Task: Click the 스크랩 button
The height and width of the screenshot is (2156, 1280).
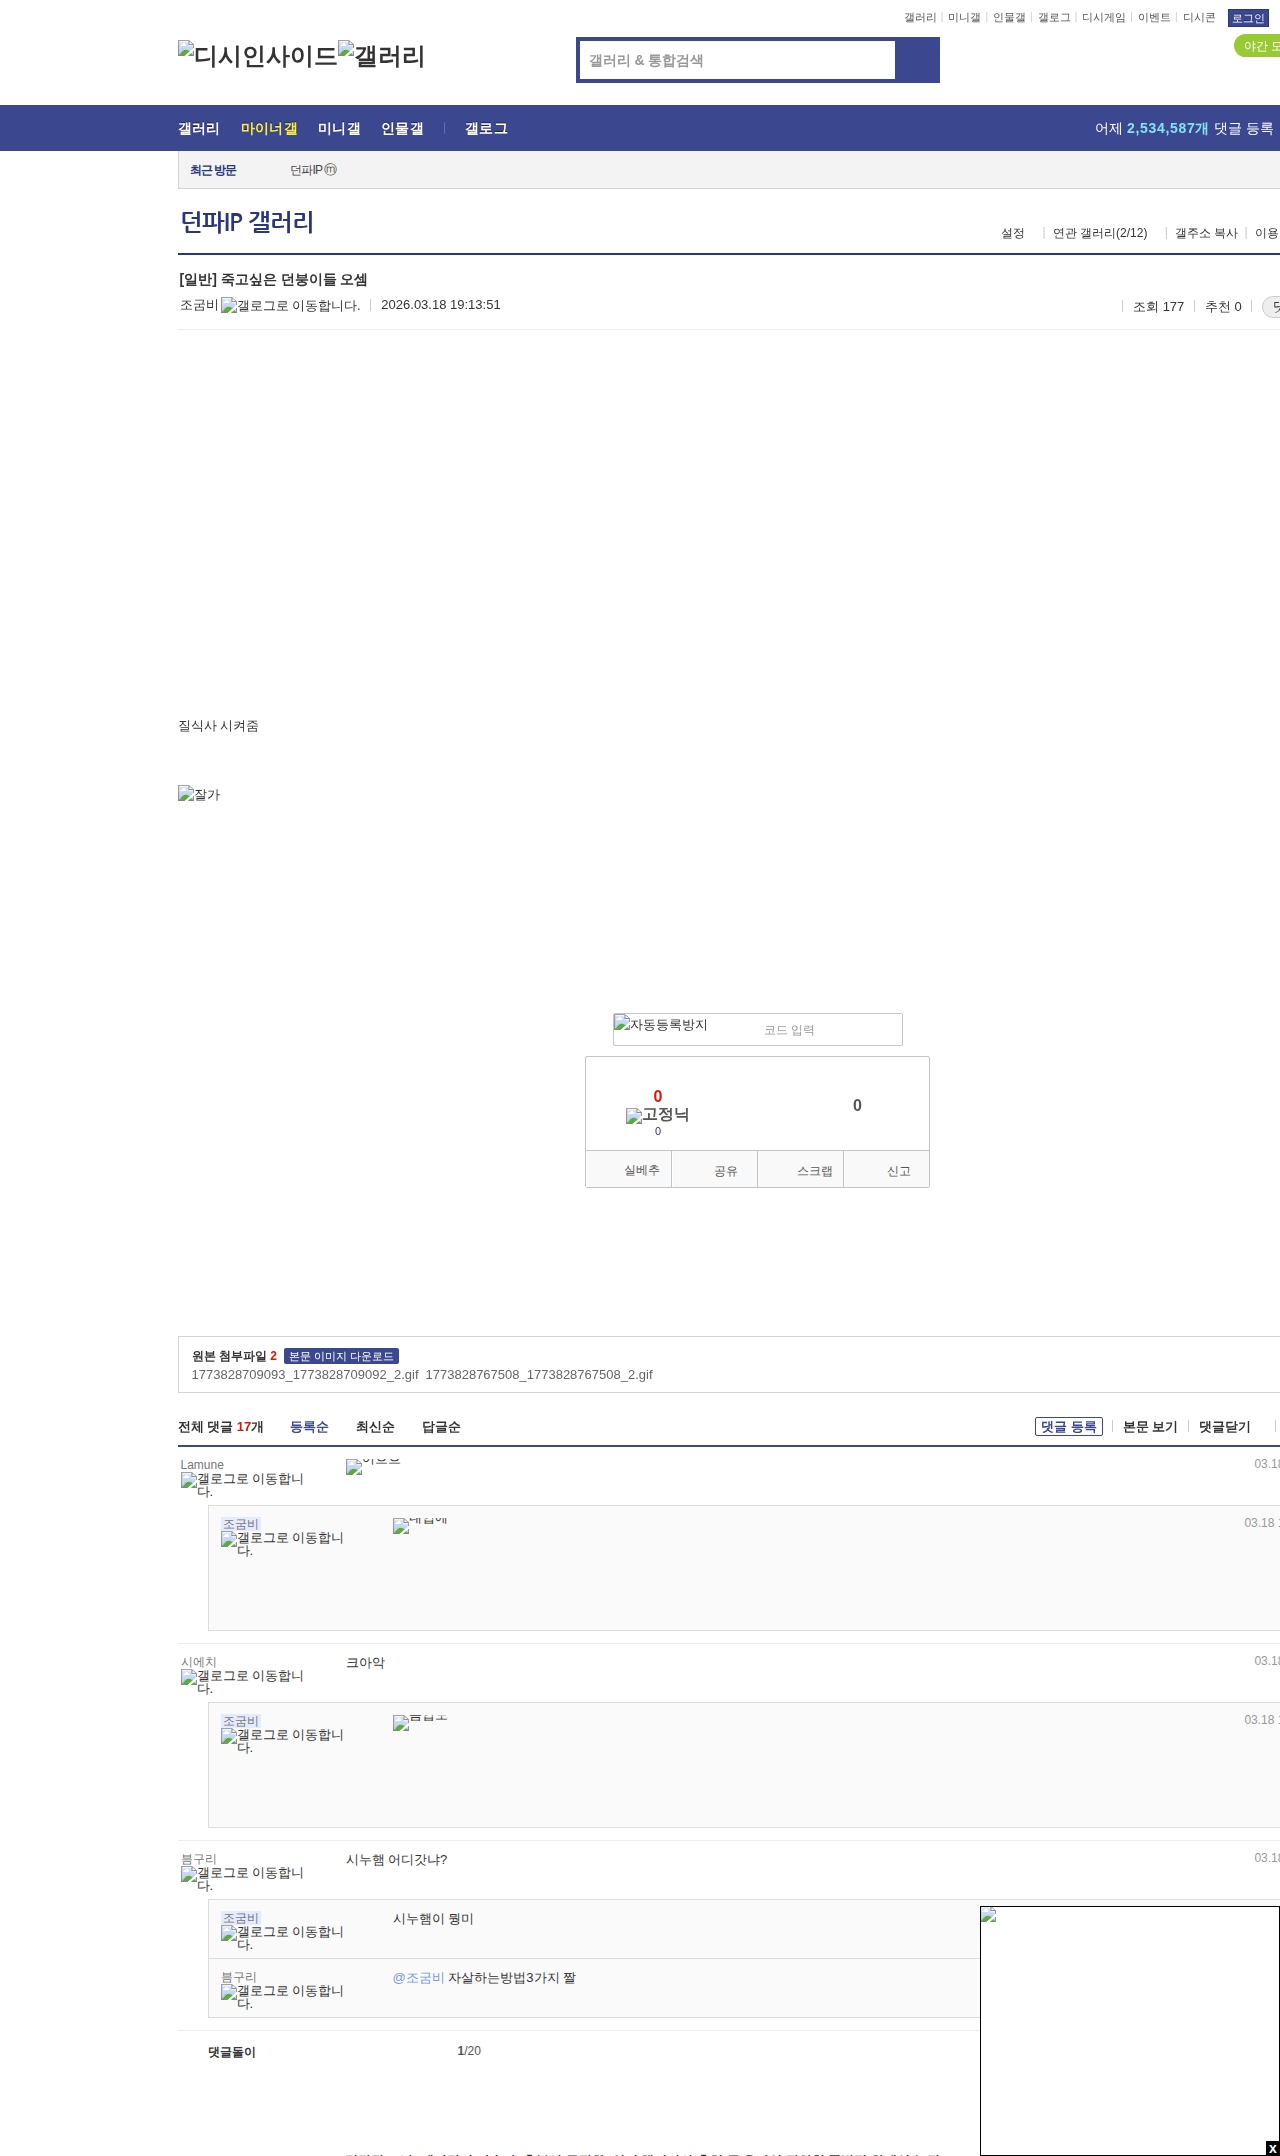Action: (x=801, y=1170)
